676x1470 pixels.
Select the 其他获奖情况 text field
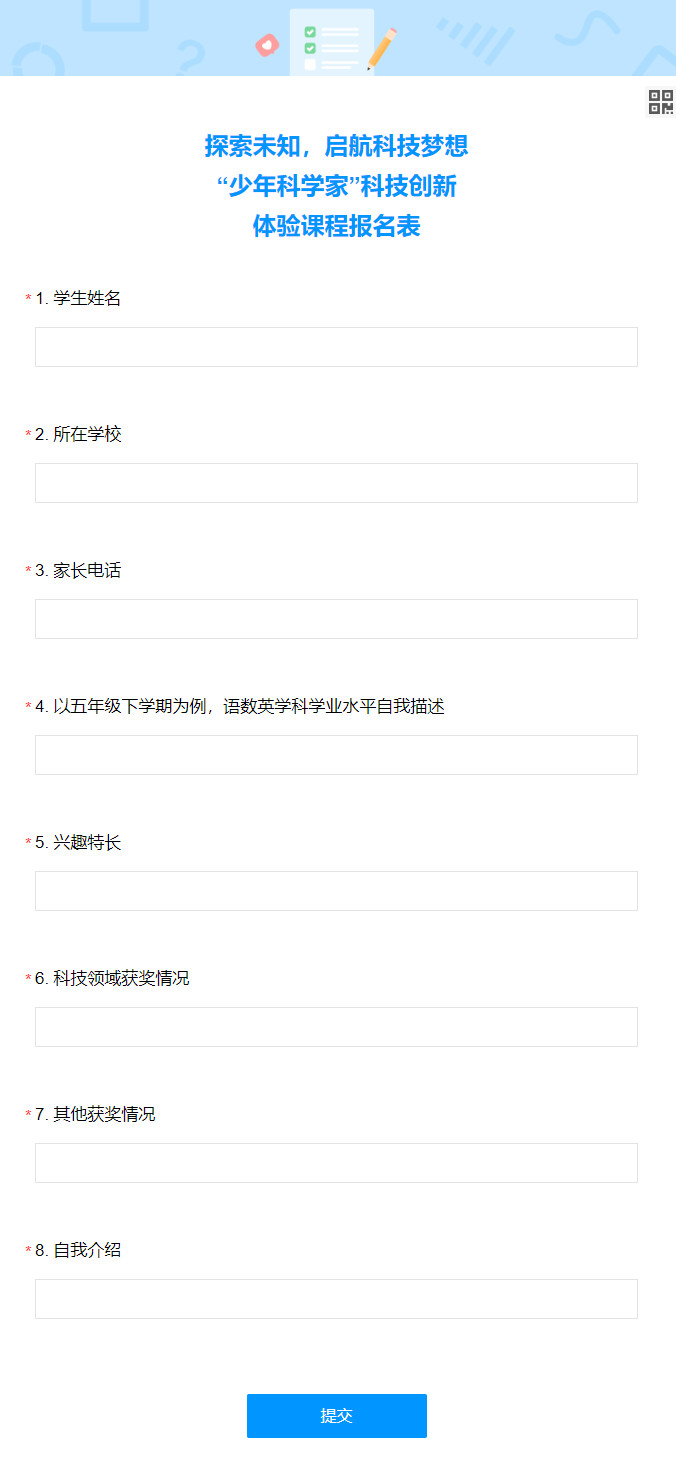(336, 1163)
